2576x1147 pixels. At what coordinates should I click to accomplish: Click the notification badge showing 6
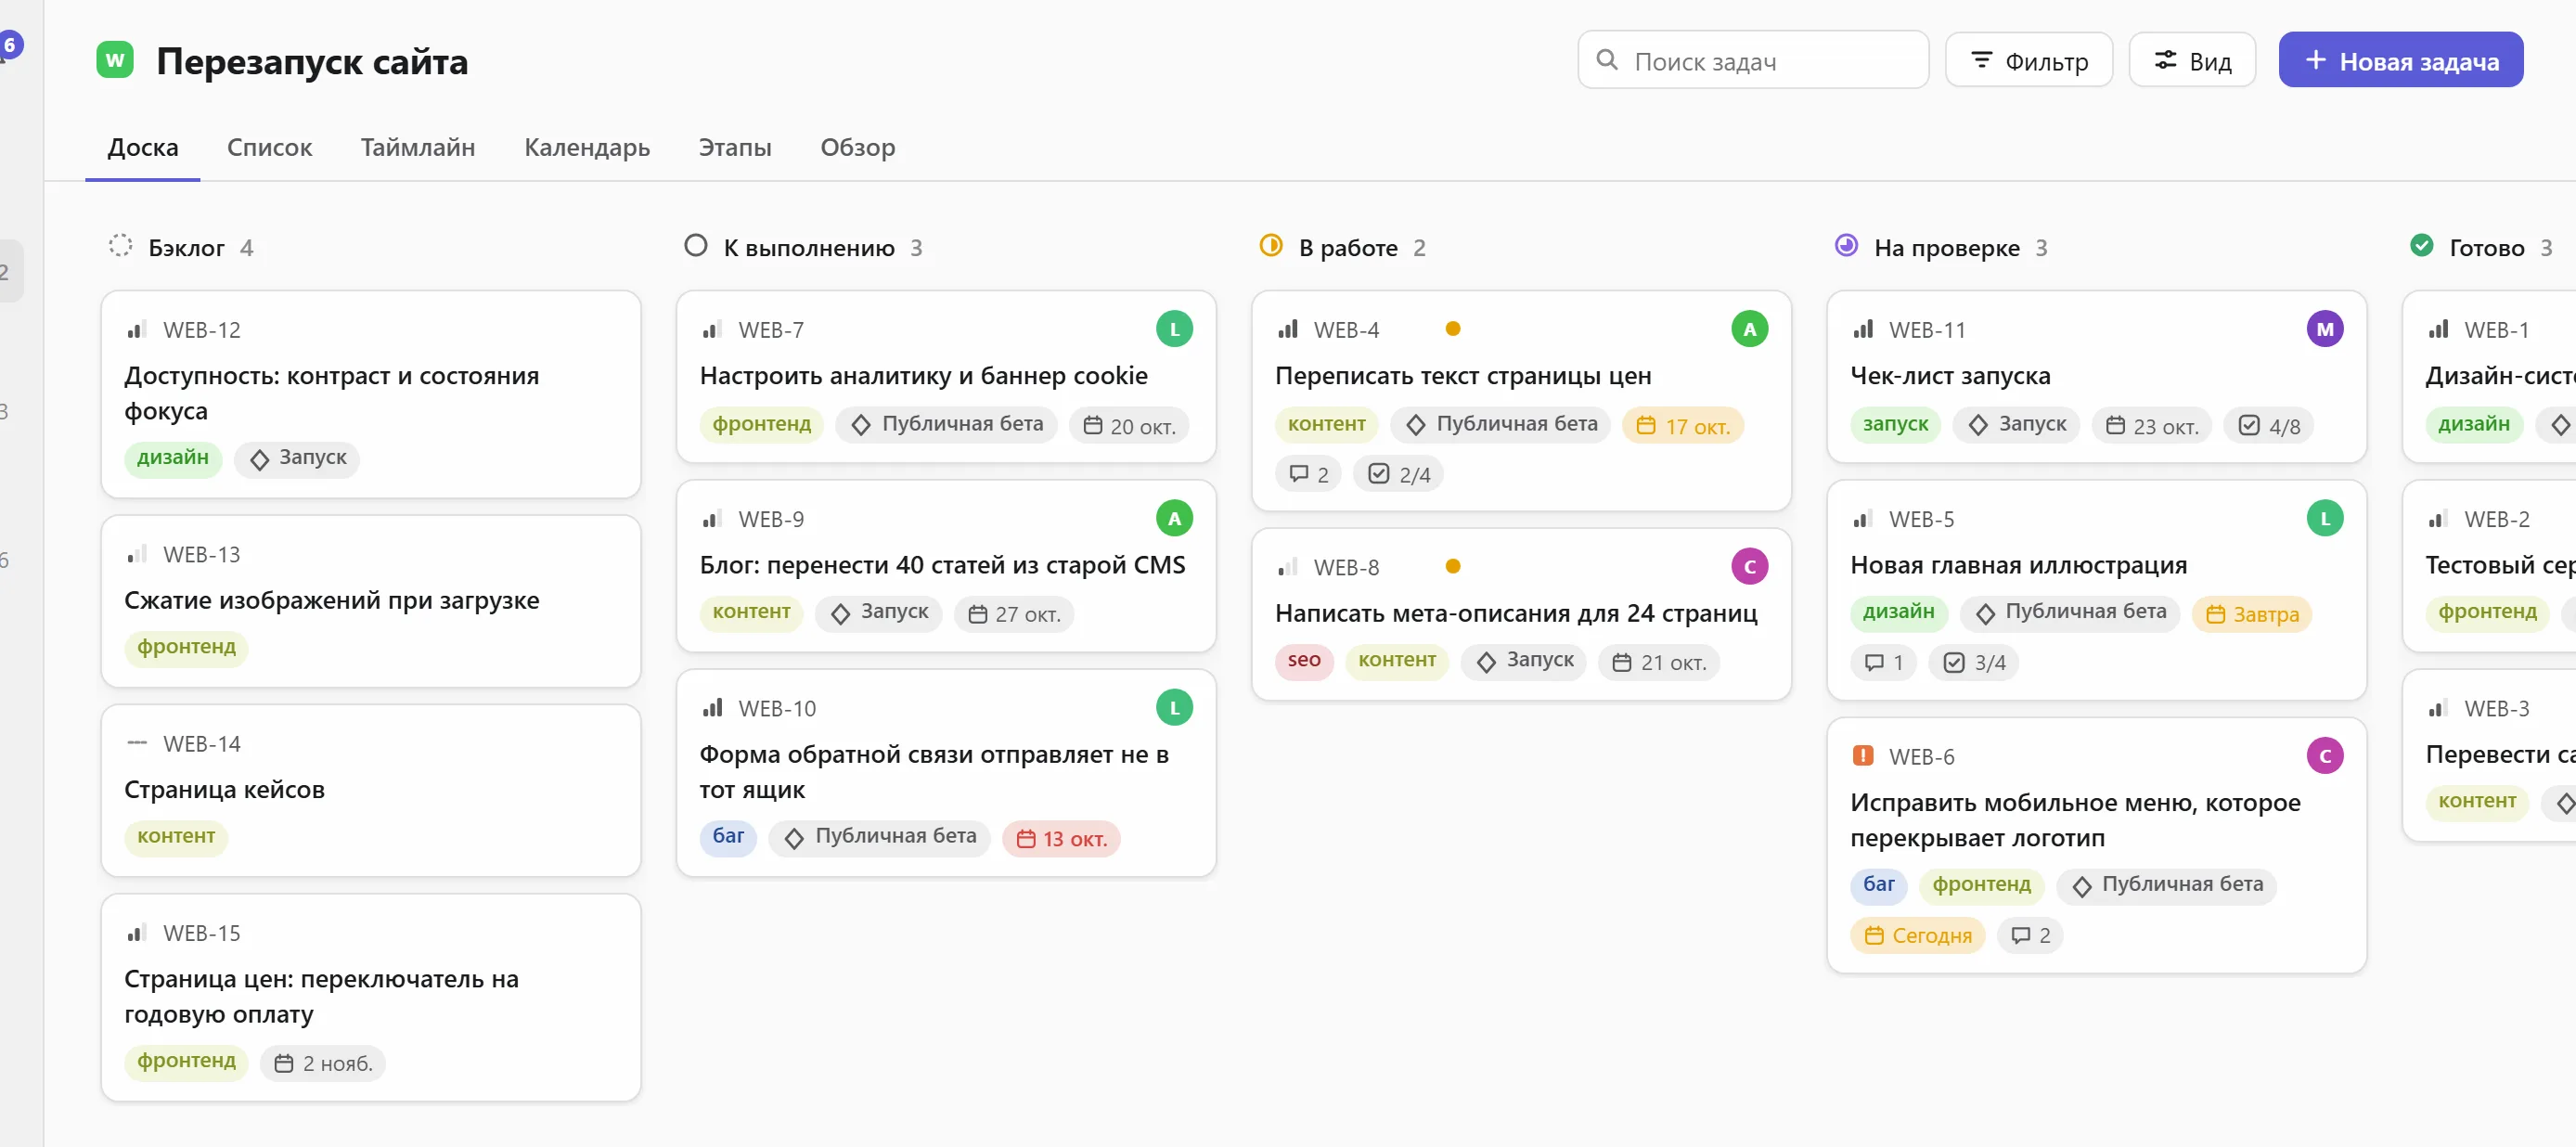pyautogui.click(x=10, y=44)
